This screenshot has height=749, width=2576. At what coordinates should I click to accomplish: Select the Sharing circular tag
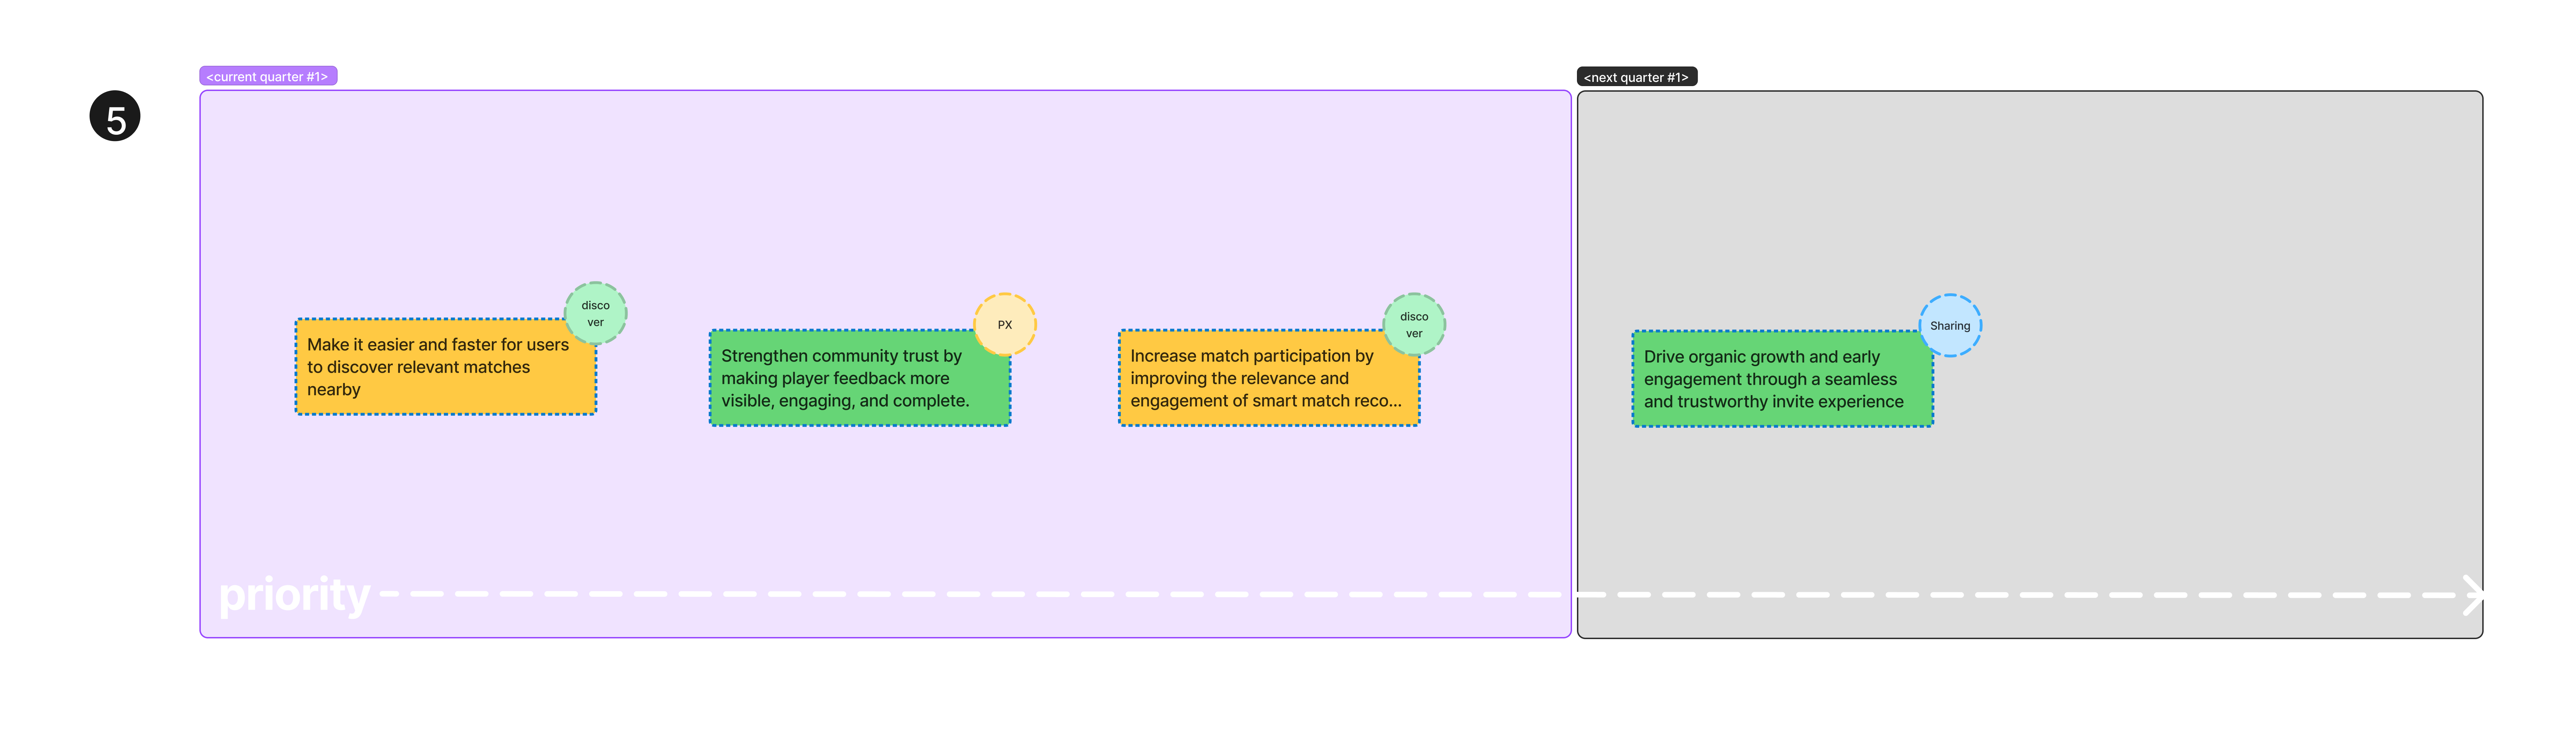pos(1950,325)
